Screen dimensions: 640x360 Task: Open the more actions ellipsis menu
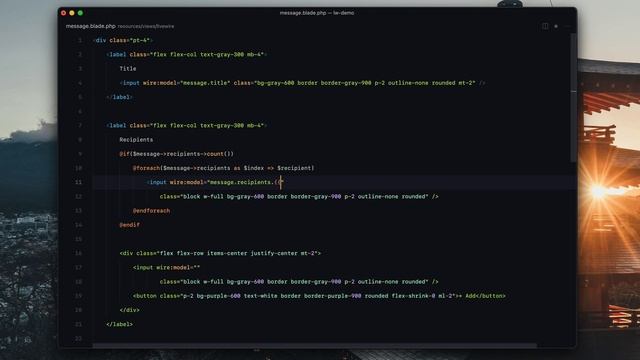(567, 26)
